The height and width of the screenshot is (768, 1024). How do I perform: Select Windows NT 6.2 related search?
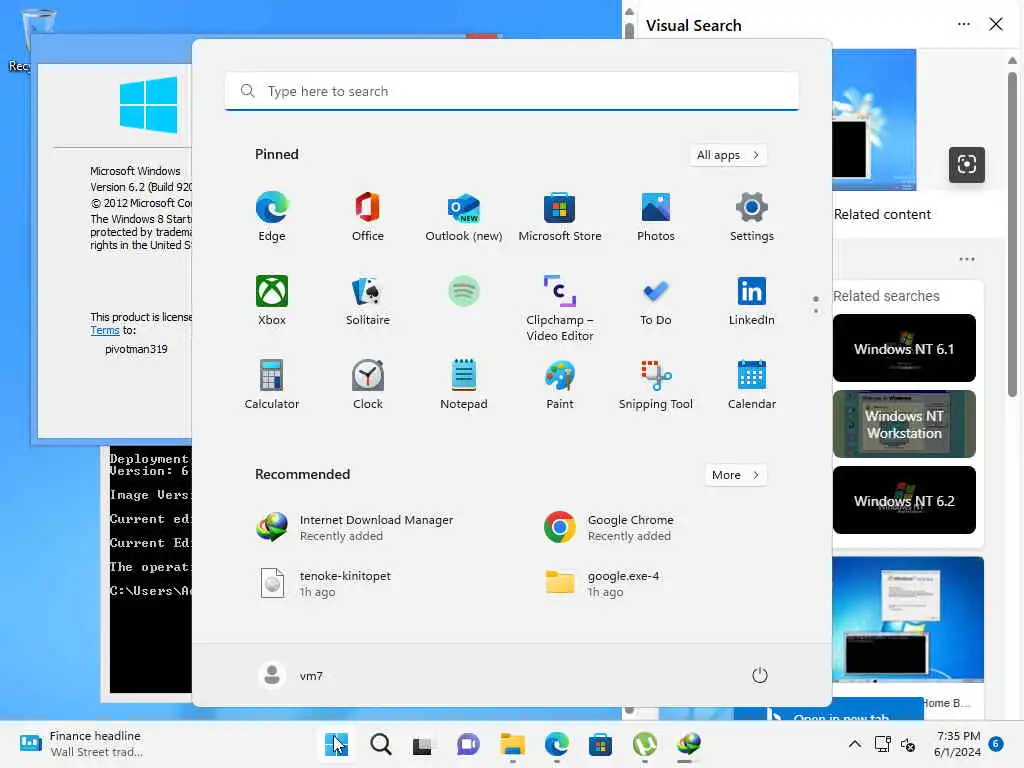pos(904,500)
